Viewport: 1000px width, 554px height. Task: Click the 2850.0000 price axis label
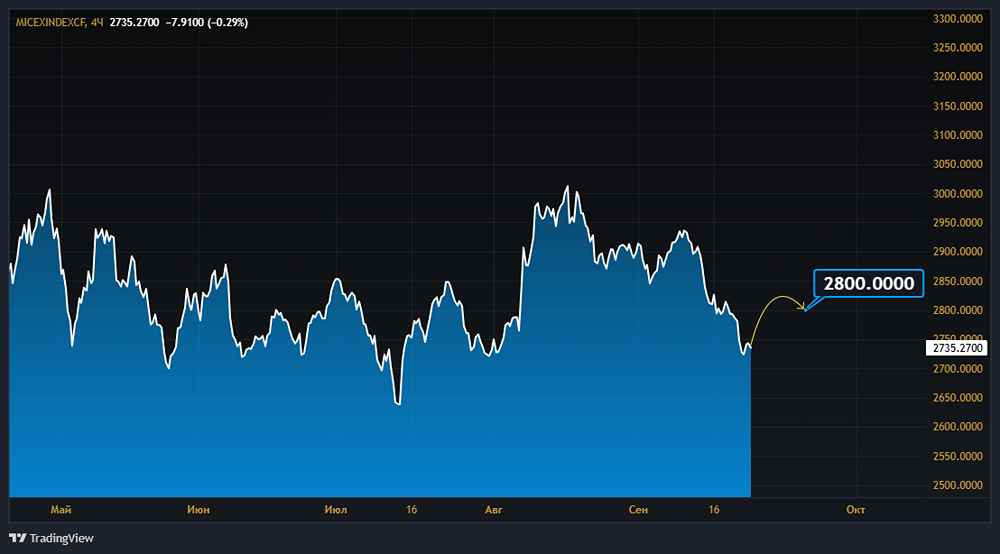point(957,281)
